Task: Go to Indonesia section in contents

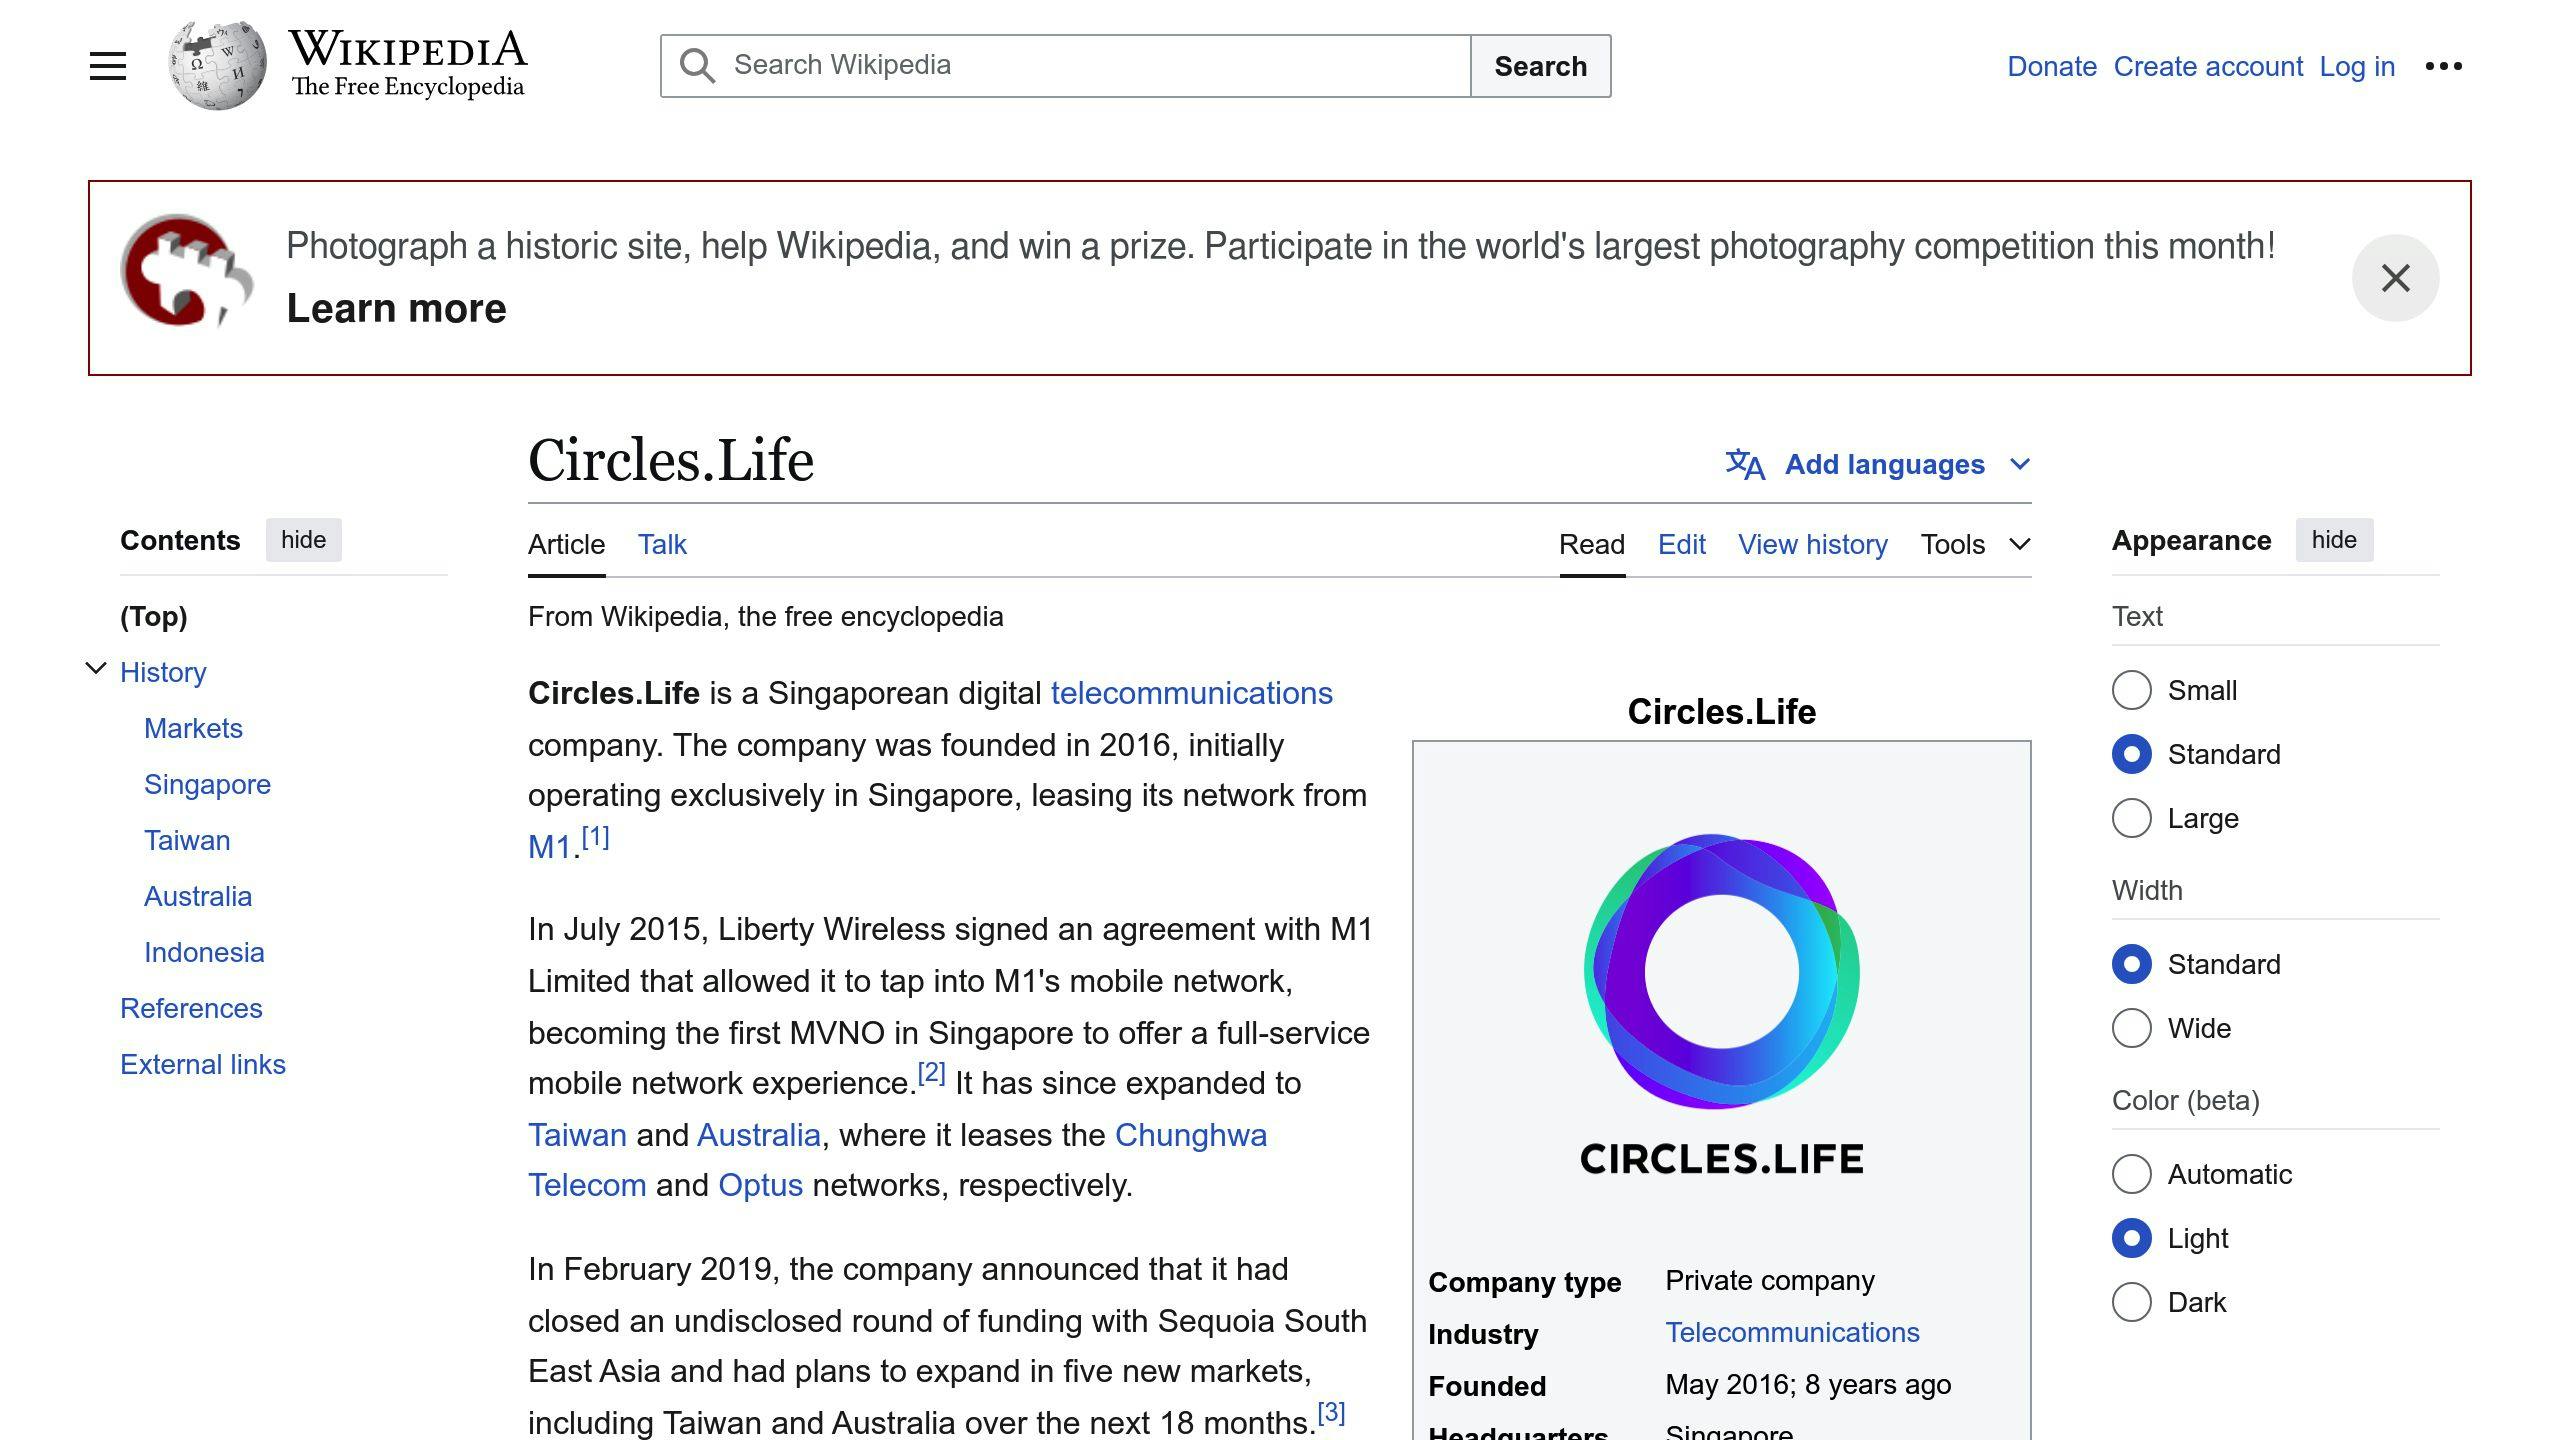Action: tap(204, 952)
